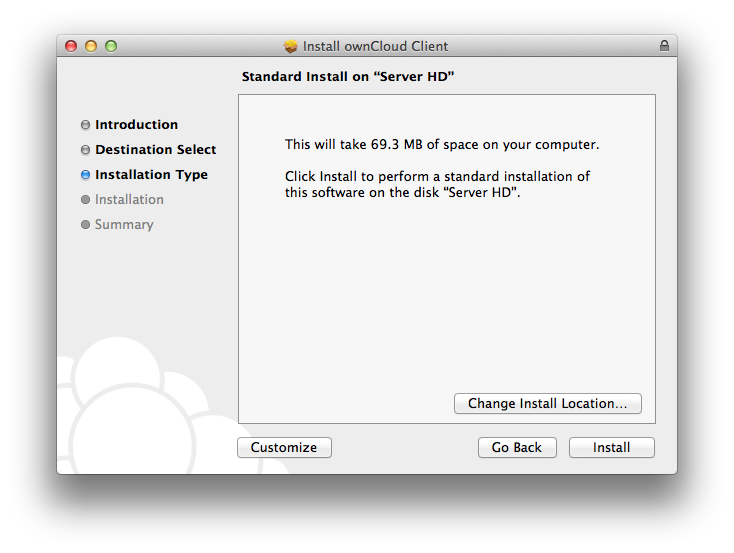Screen dimensions: 734x553
Task: Click the window title Install ownCloud Client
Action: point(375,46)
